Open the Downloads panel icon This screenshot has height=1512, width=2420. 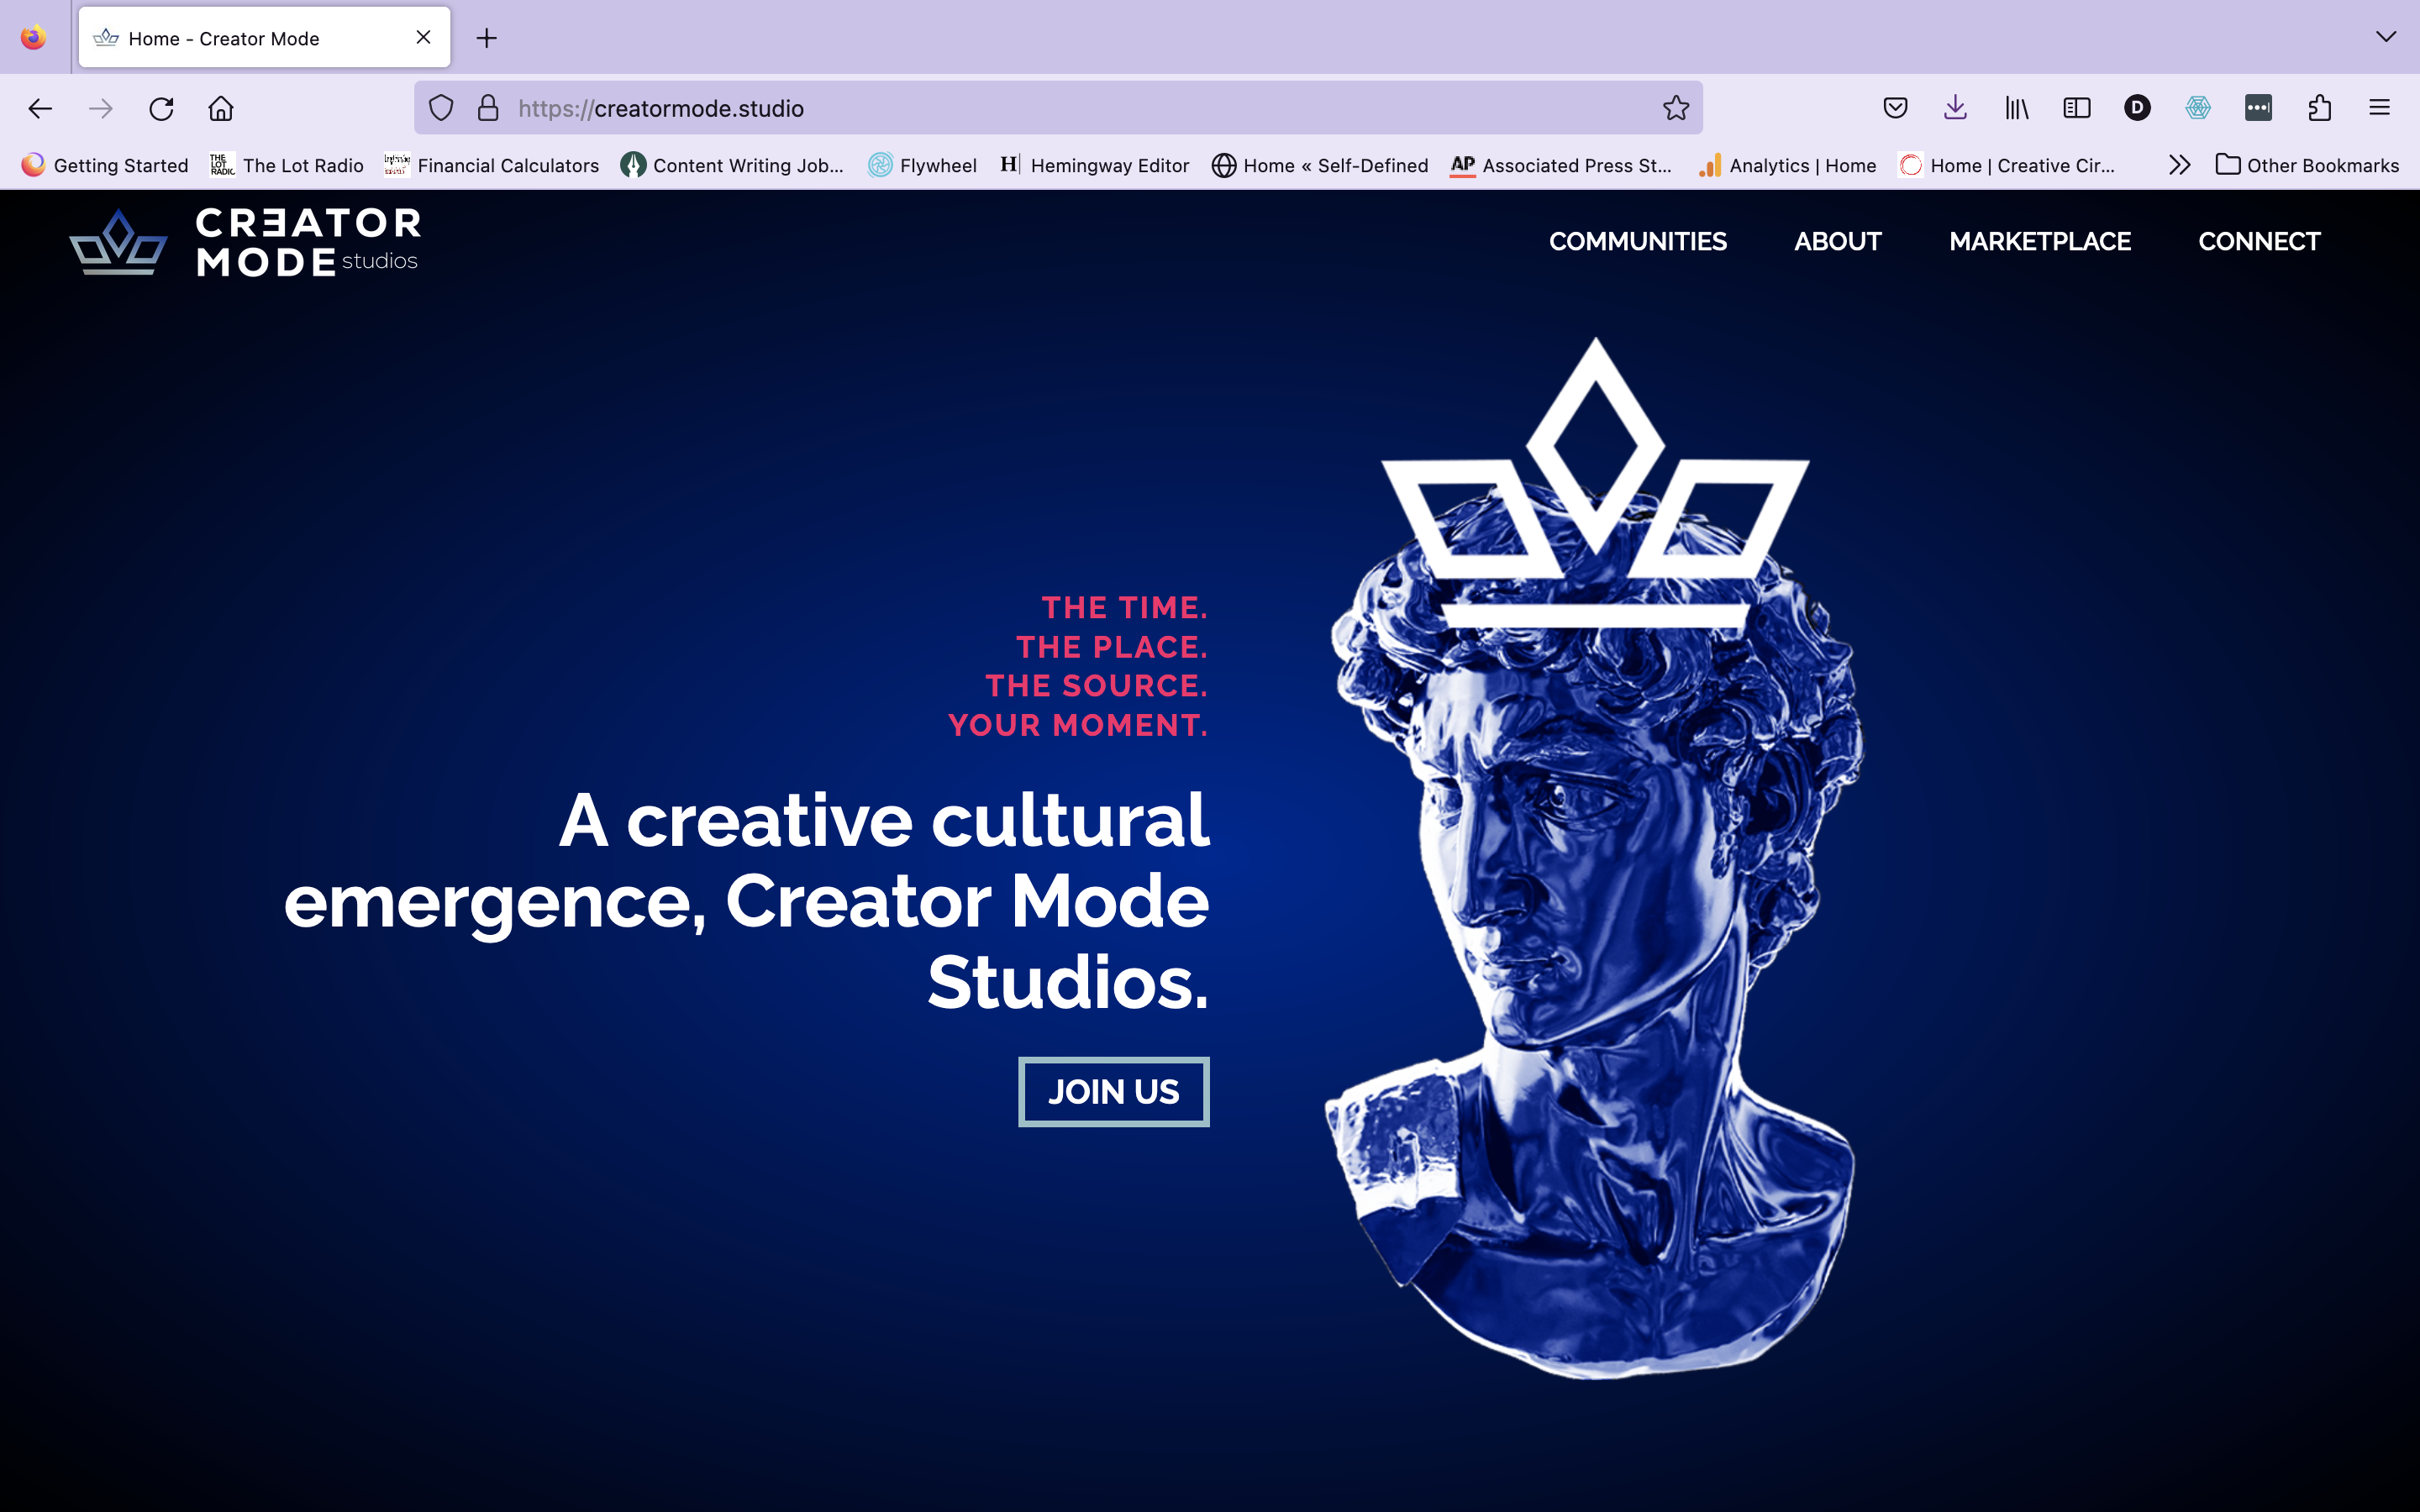[1955, 108]
